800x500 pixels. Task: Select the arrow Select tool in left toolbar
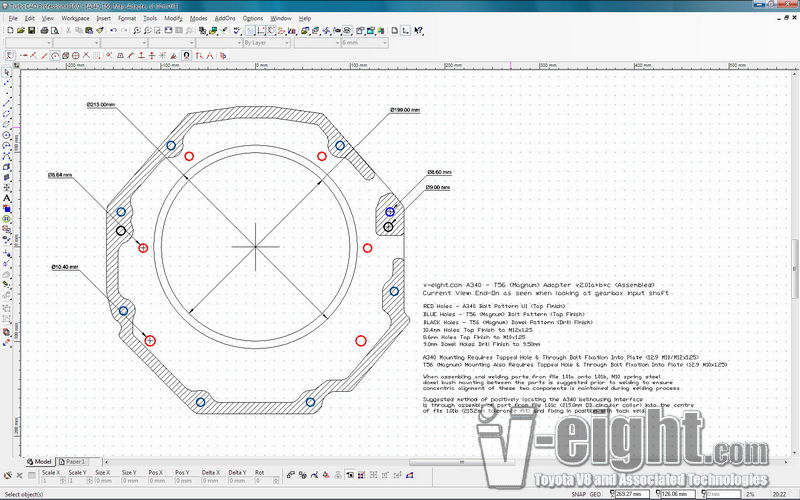tap(7, 72)
